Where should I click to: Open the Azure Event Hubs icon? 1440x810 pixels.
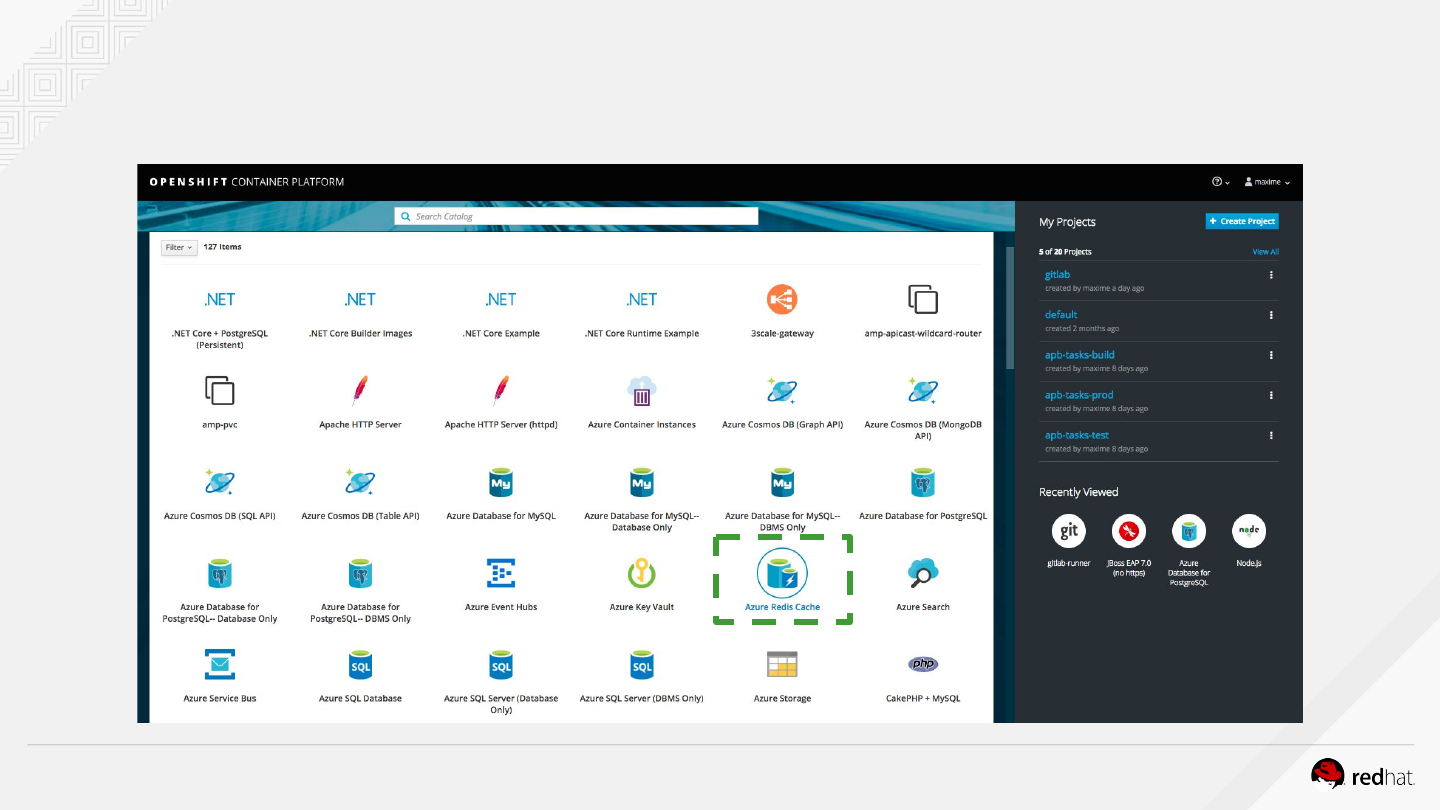pyautogui.click(x=501, y=573)
